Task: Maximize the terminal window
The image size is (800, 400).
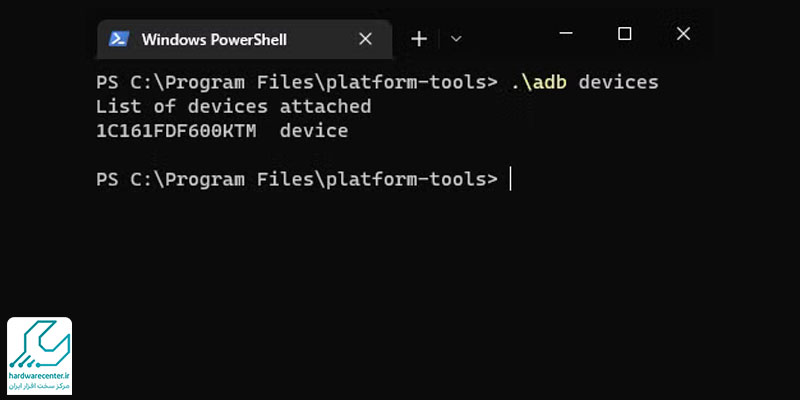Action: [x=625, y=34]
